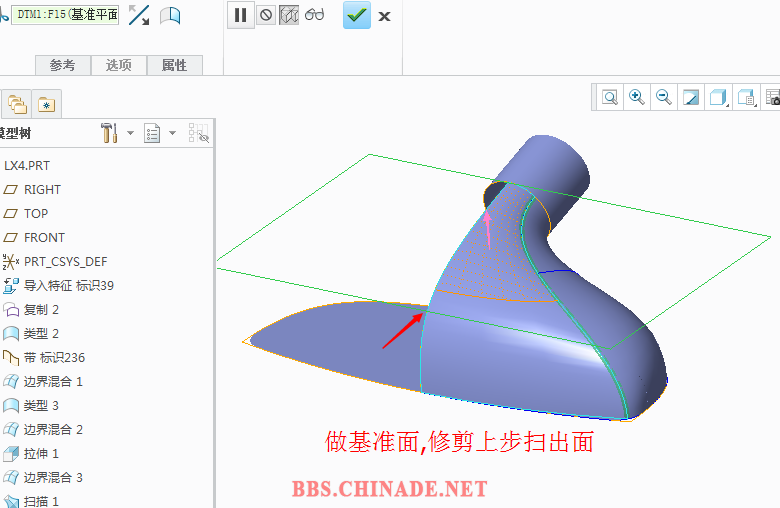Select the 扫描 1 sweep feature
Image resolution: width=780 pixels, height=508 pixels.
pos(31,501)
